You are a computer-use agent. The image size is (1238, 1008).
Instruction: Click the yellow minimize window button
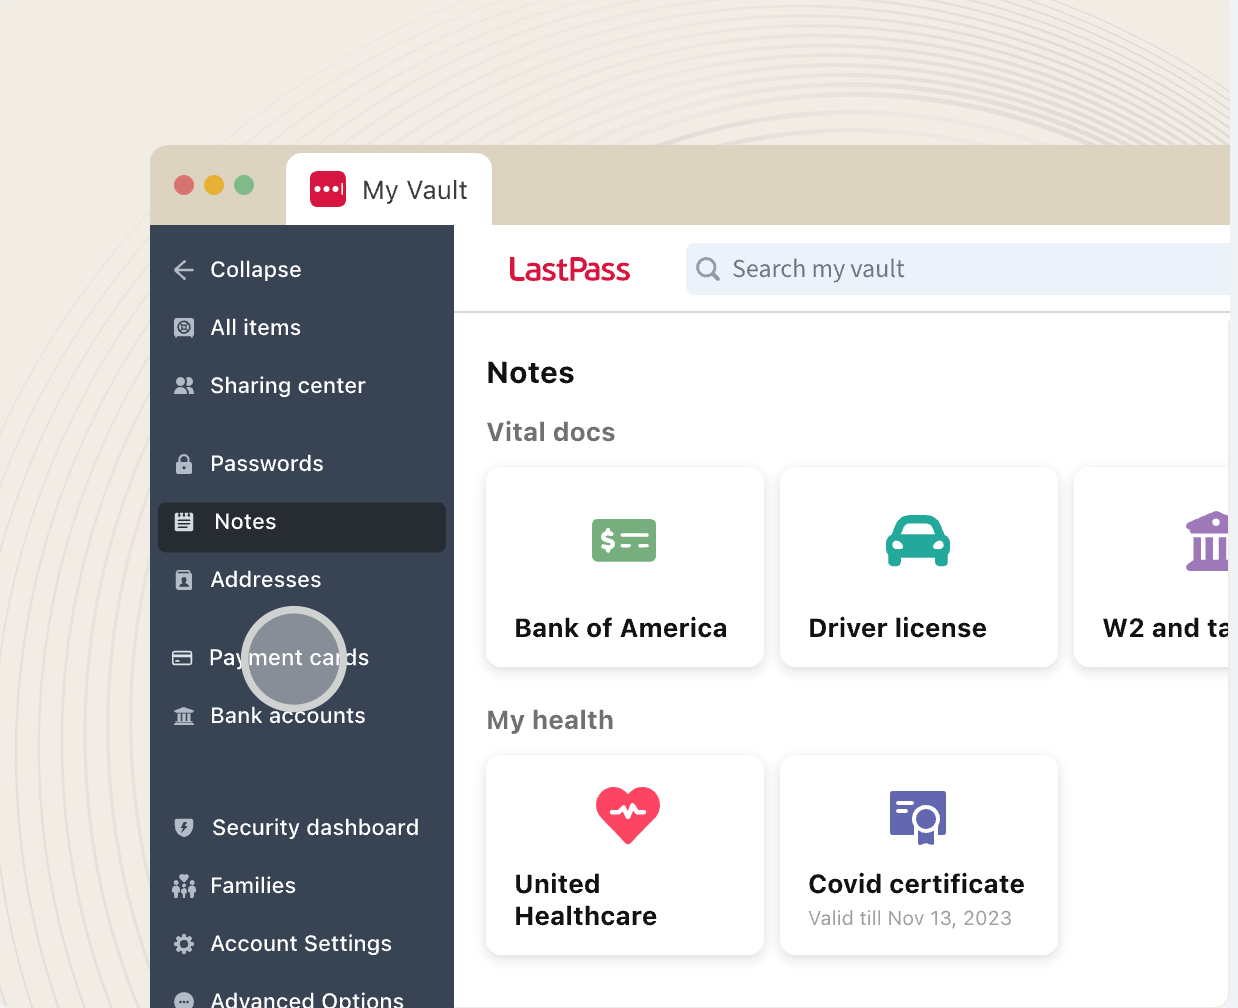tap(214, 185)
